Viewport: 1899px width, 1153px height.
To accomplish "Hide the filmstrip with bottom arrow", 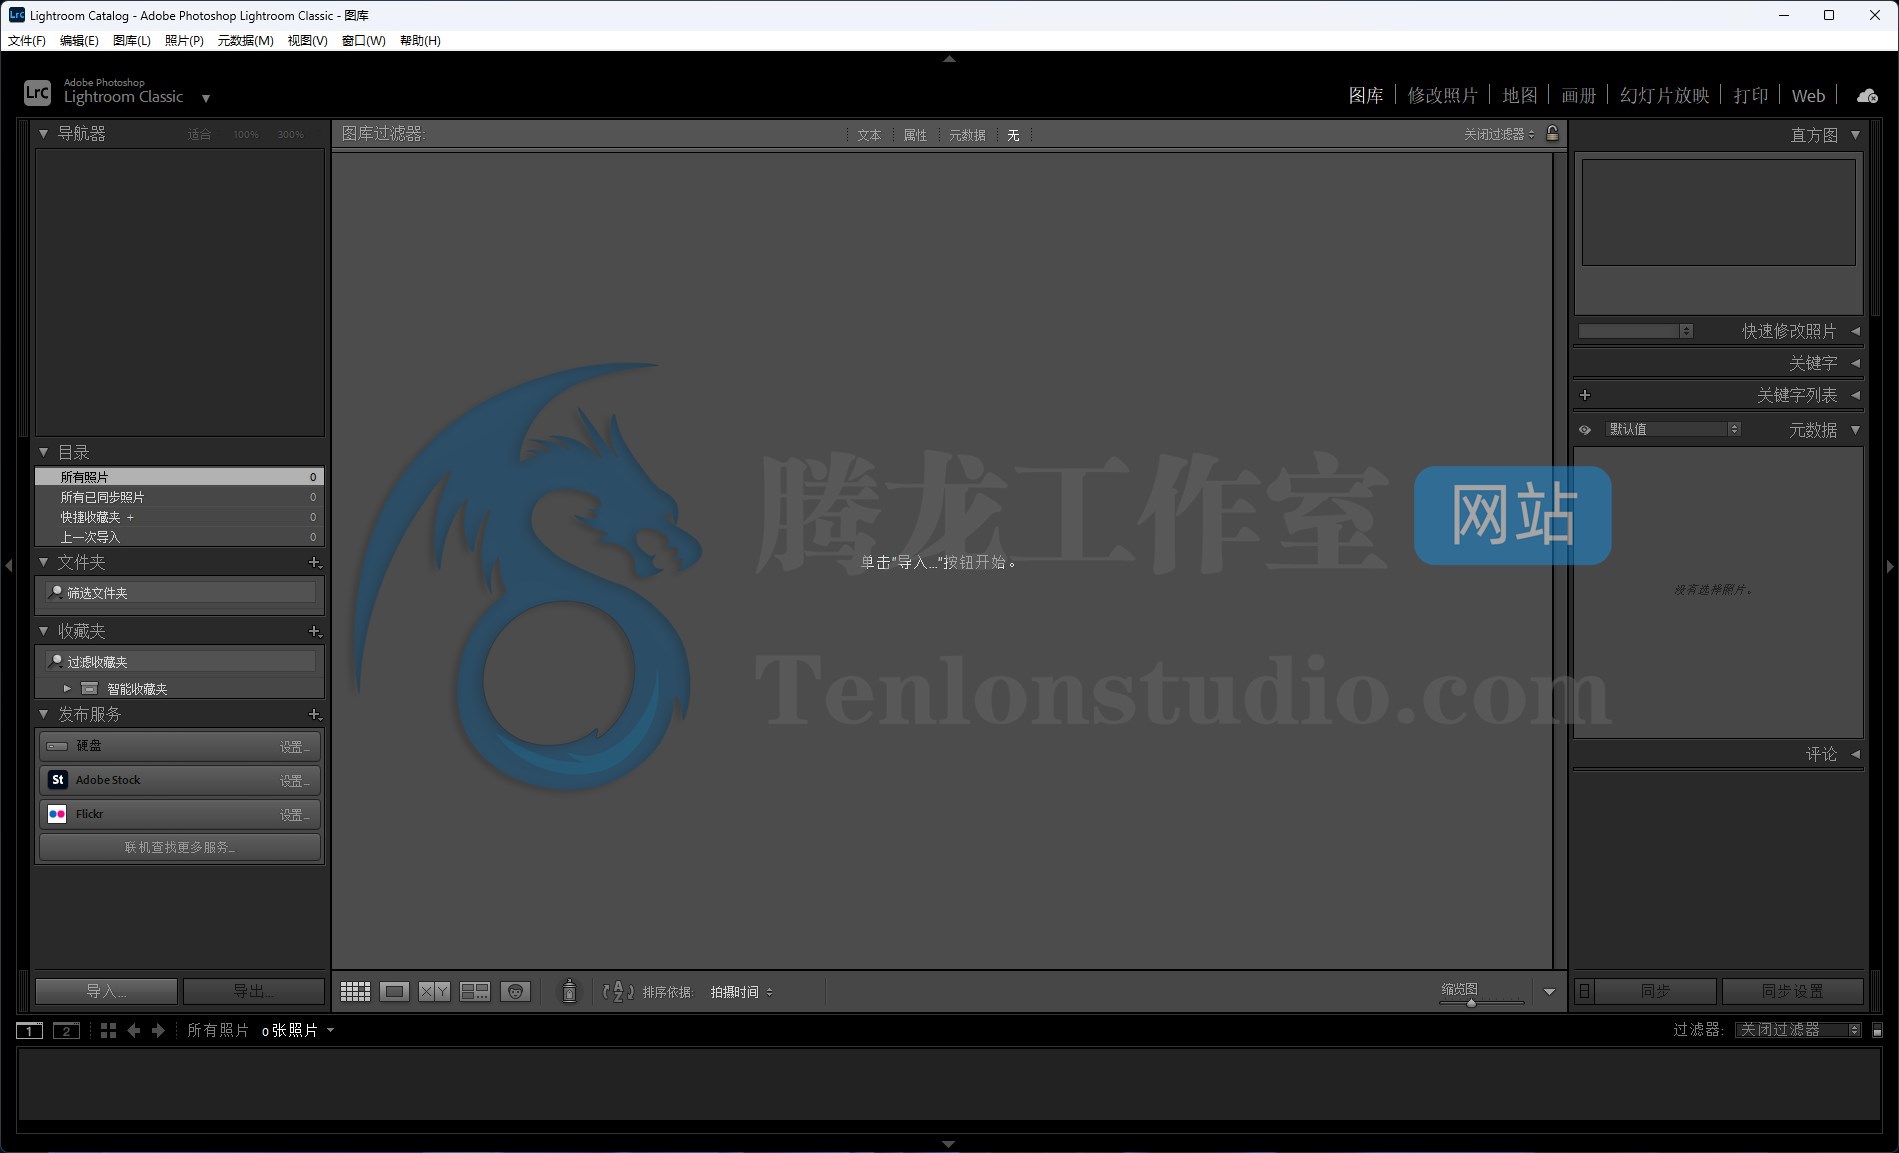I will pos(949,1144).
